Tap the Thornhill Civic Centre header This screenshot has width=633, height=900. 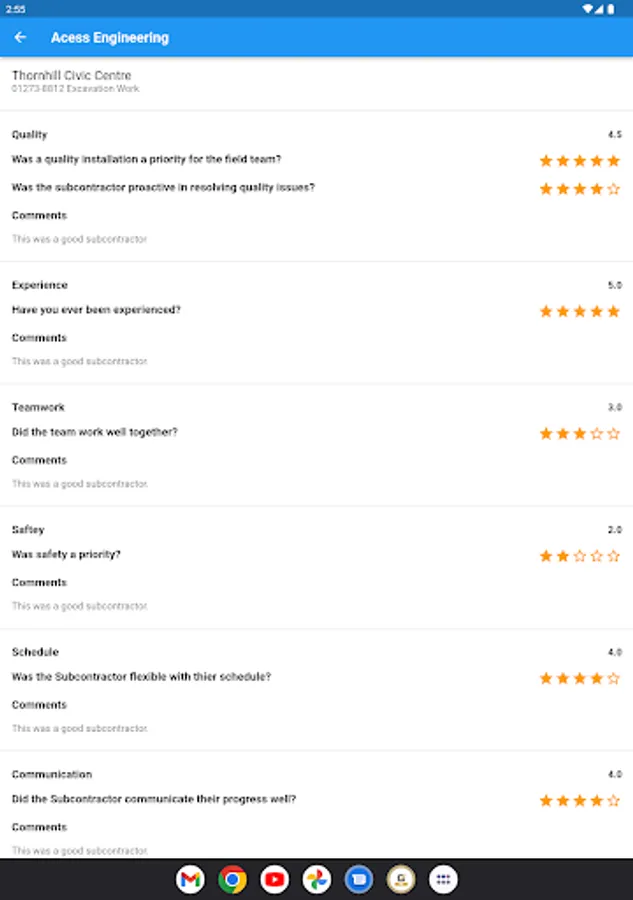click(72, 74)
